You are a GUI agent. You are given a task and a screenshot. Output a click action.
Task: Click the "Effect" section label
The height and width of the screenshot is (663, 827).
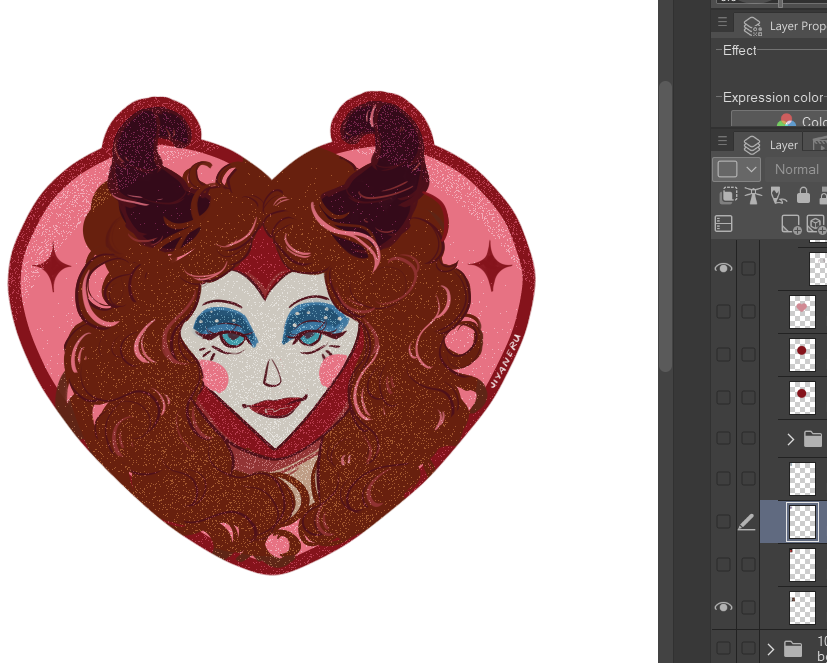coord(739,50)
